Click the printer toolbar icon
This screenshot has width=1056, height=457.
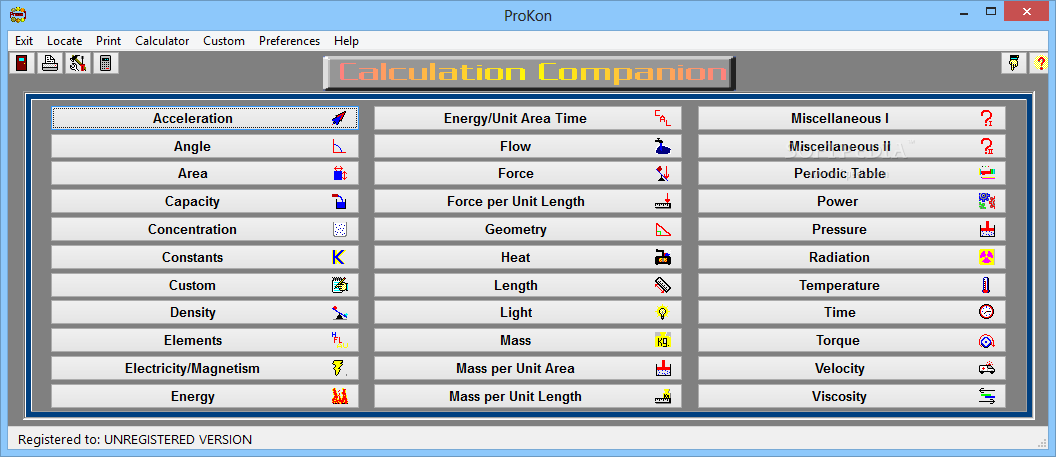click(x=50, y=63)
